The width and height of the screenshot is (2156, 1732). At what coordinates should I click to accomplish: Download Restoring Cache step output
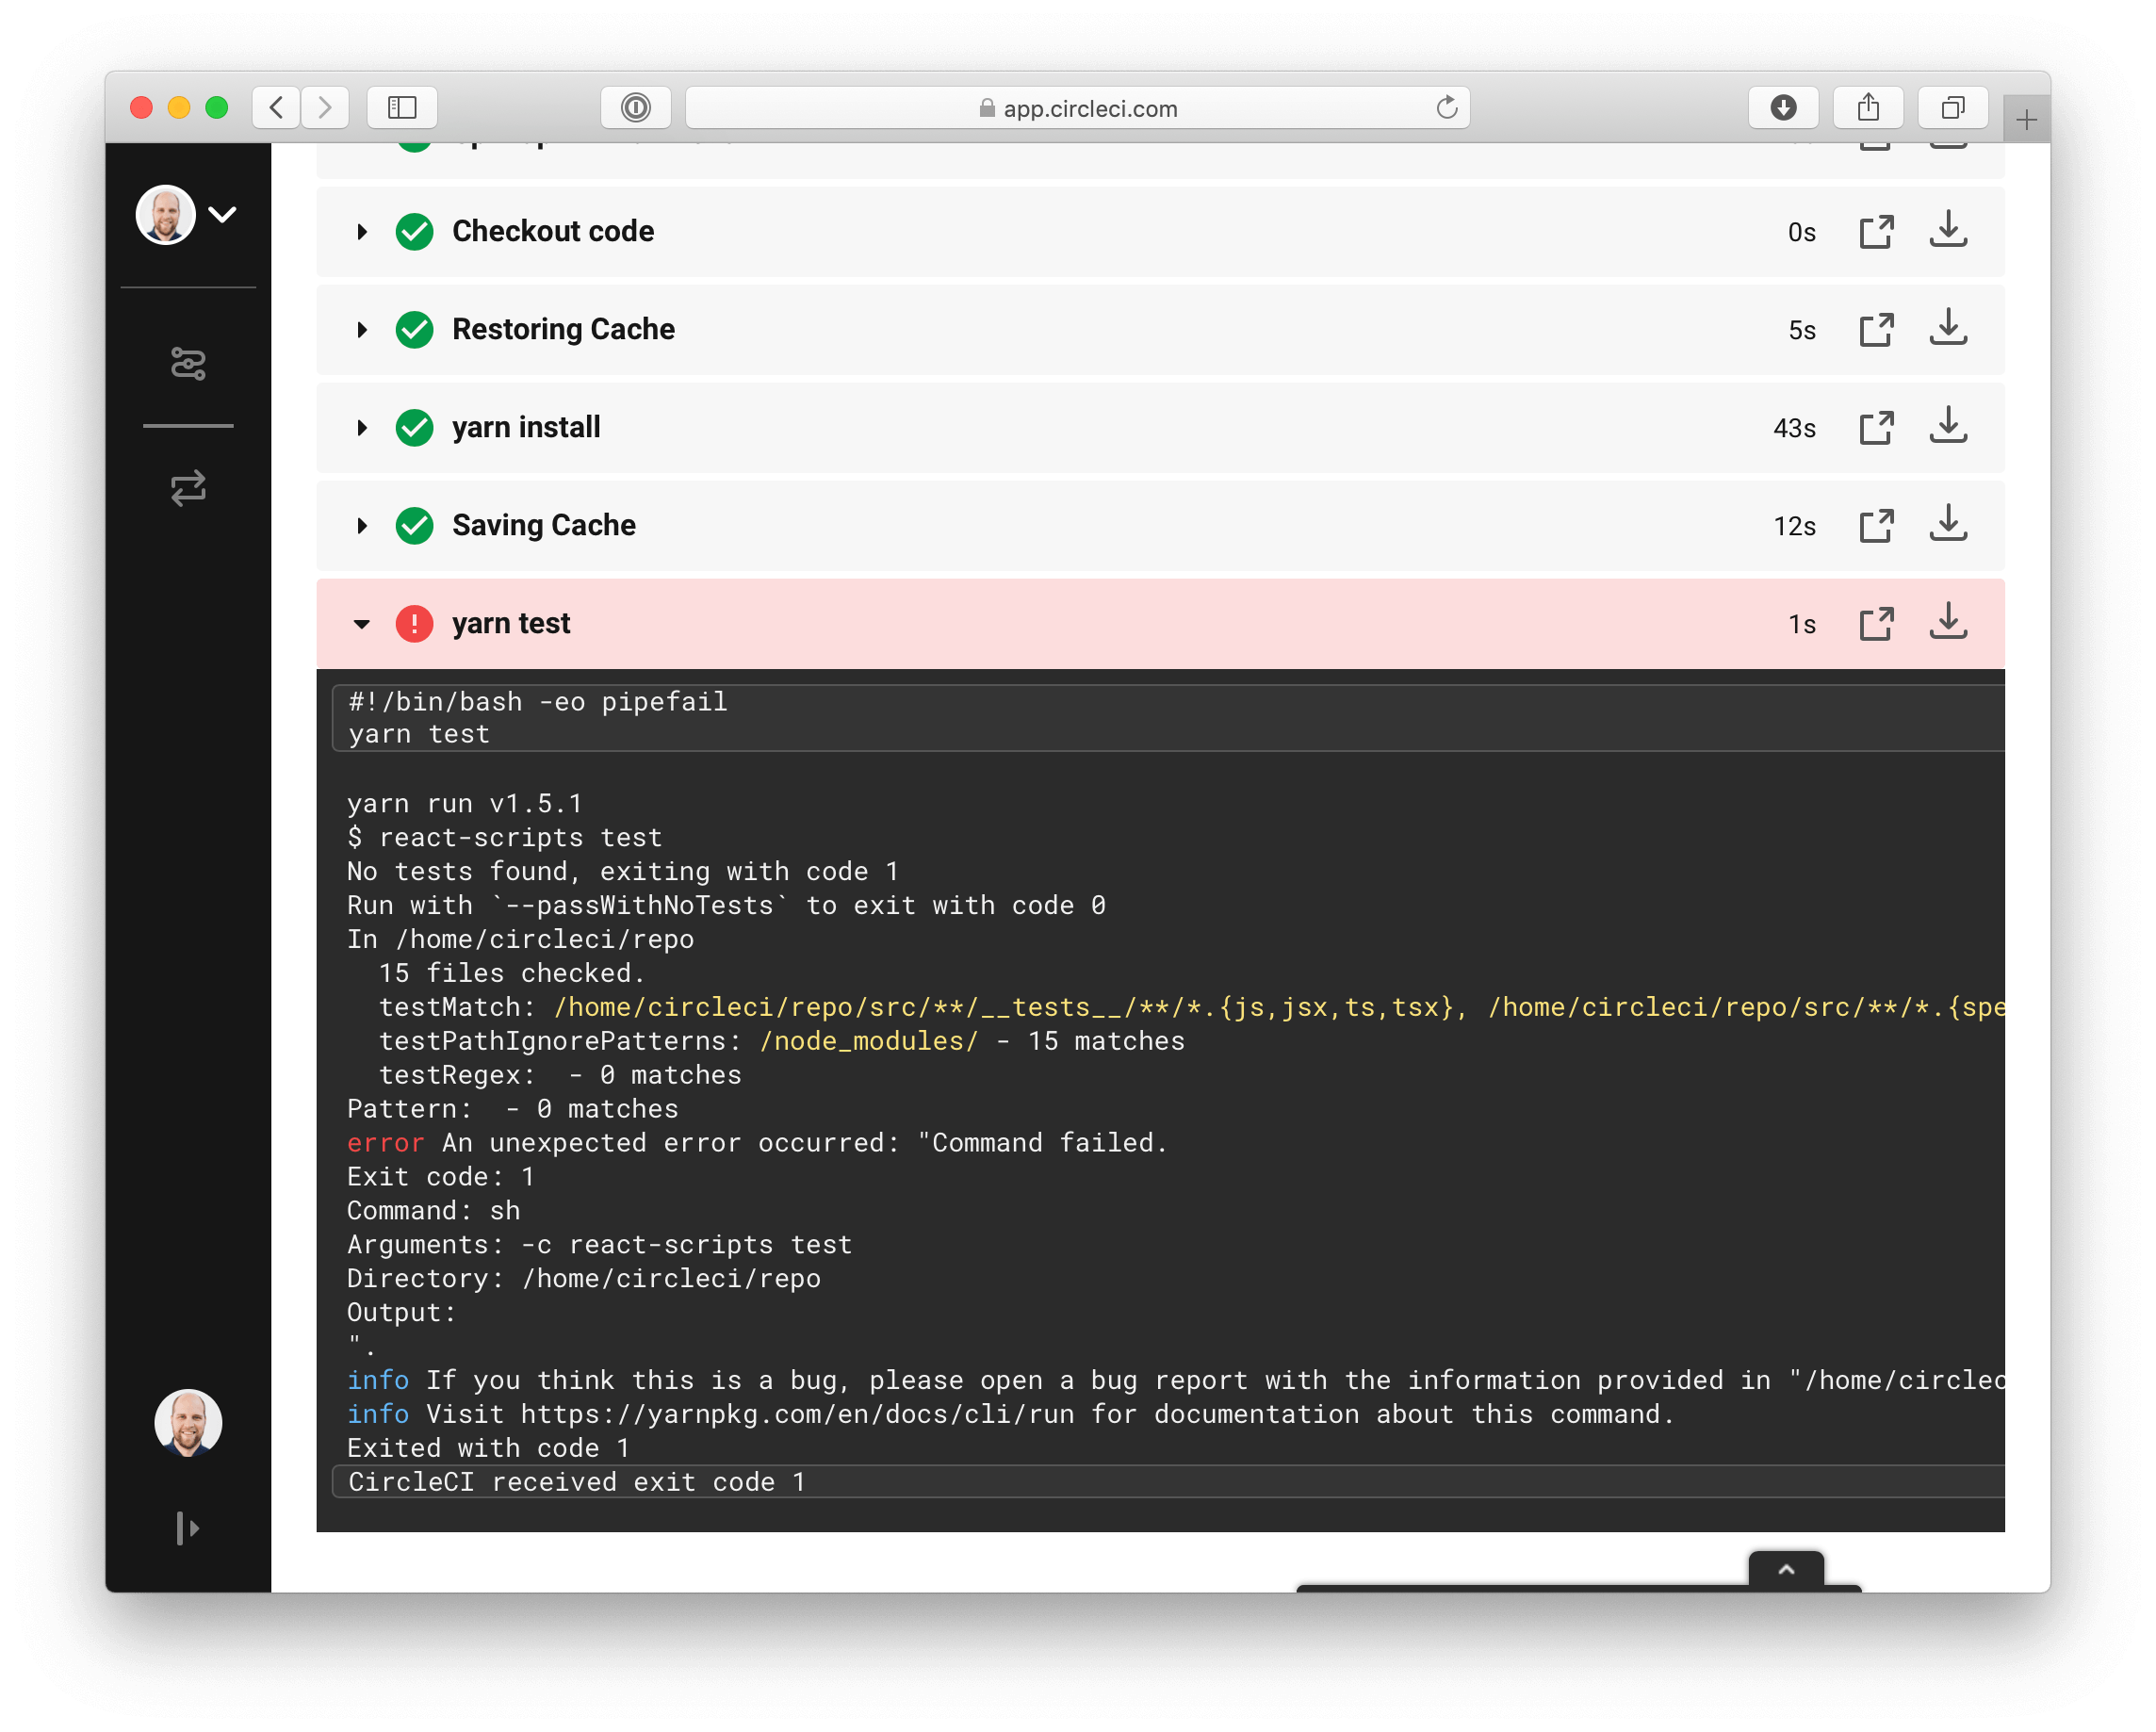pyautogui.click(x=1948, y=328)
